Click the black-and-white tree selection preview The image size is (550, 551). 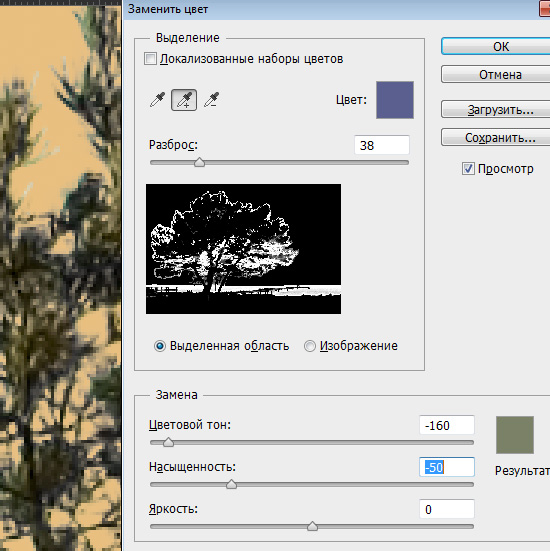coord(243,249)
